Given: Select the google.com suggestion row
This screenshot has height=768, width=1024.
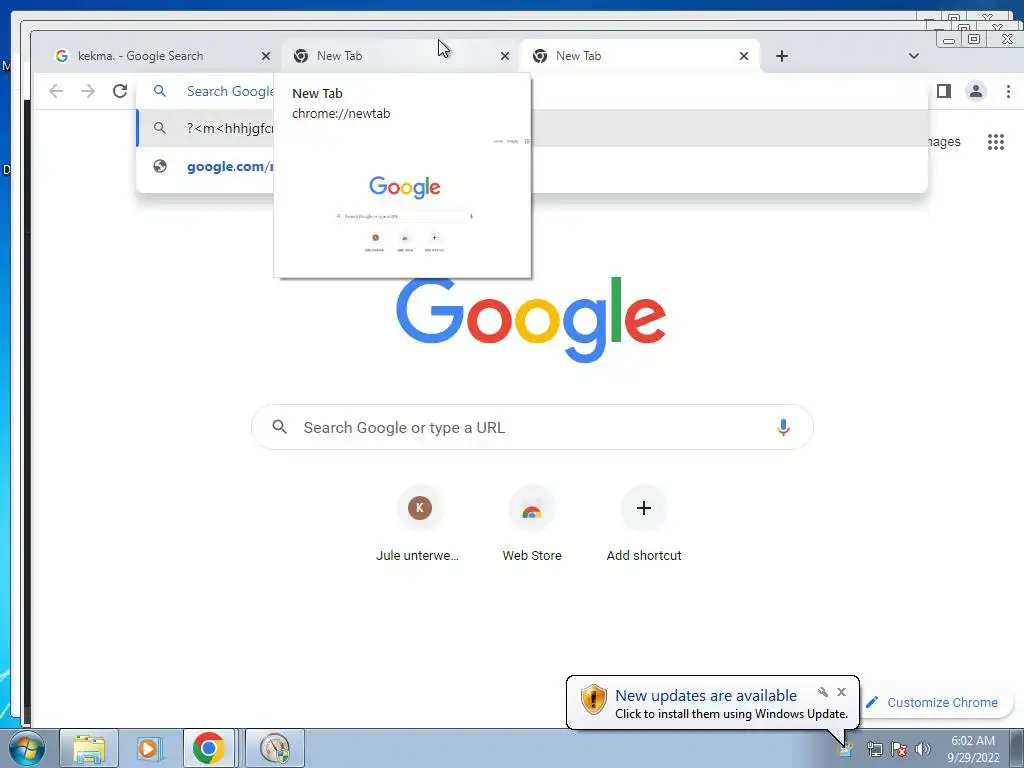Looking at the screenshot, I should (532, 167).
